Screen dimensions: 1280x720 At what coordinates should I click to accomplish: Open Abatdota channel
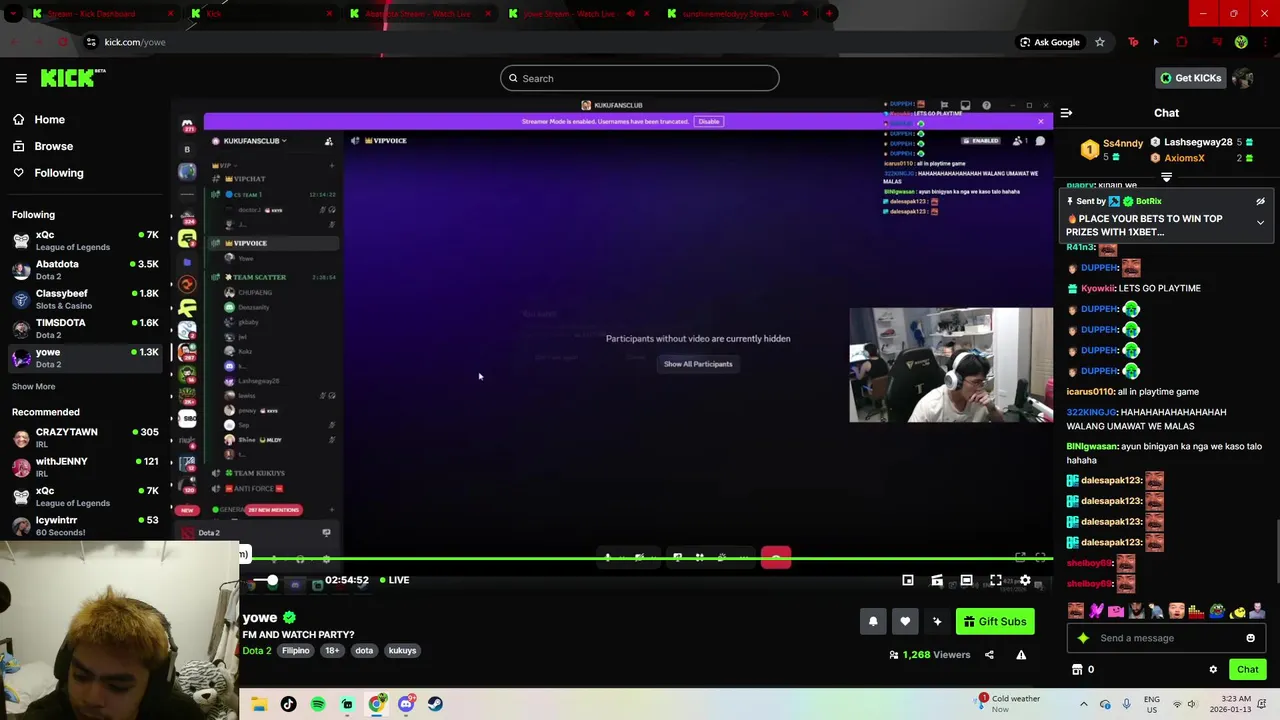point(85,270)
